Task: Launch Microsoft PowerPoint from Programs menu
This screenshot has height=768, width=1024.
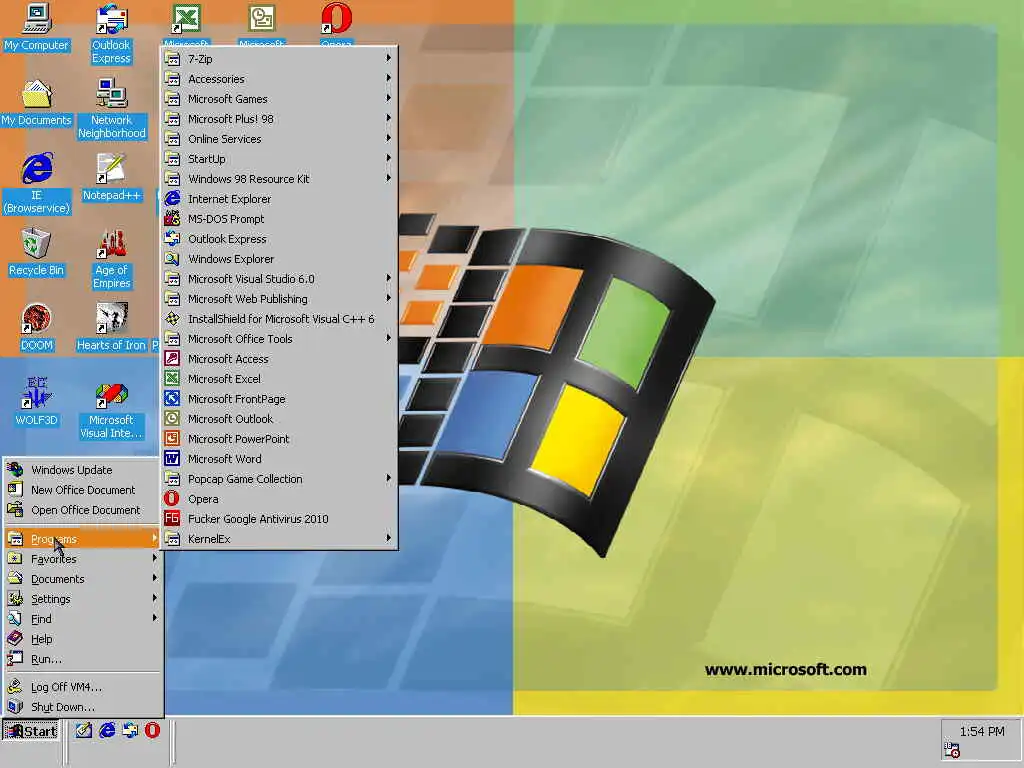Action: (280, 439)
